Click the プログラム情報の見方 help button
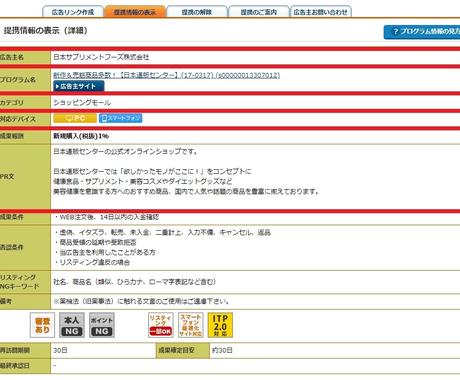 point(422,32)
